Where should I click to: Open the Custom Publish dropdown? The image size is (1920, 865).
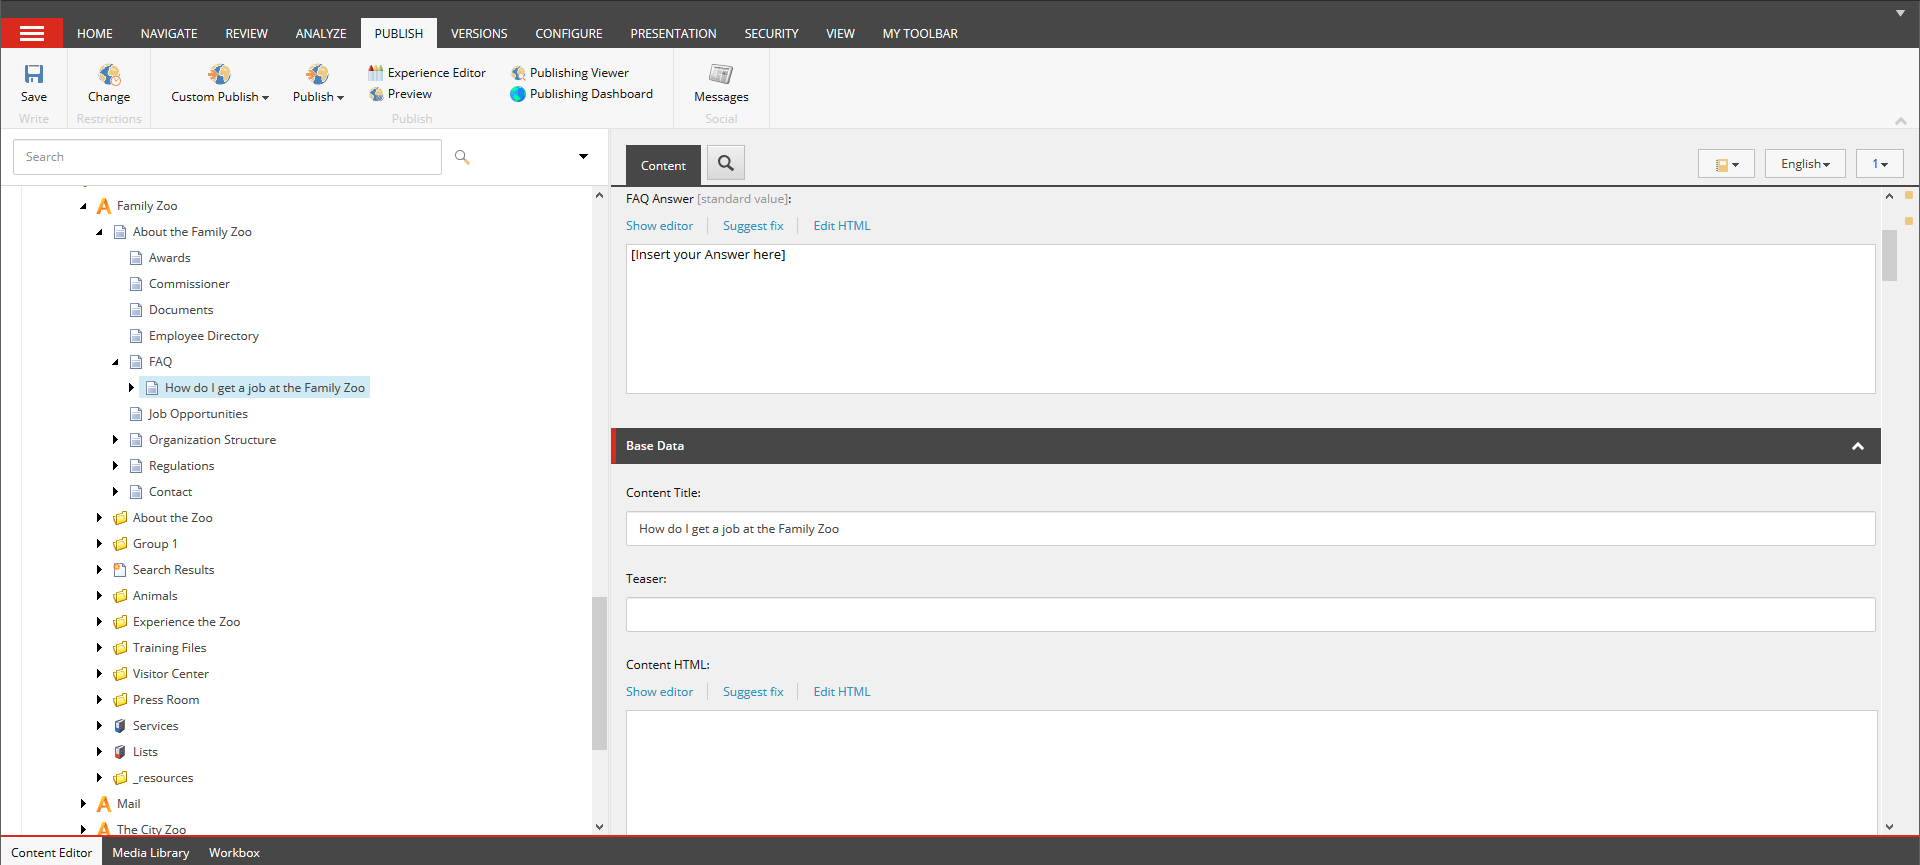pos(220,97)
